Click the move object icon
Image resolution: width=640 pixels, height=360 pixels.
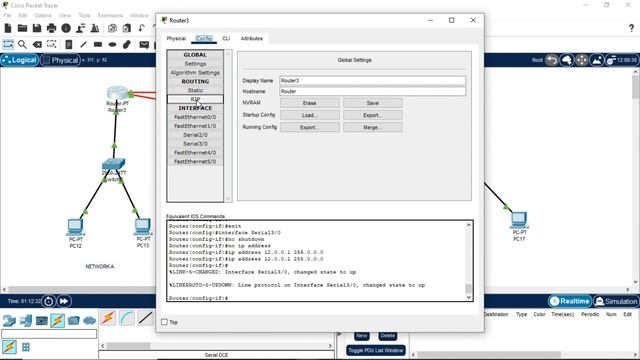(x=582, y=60)
